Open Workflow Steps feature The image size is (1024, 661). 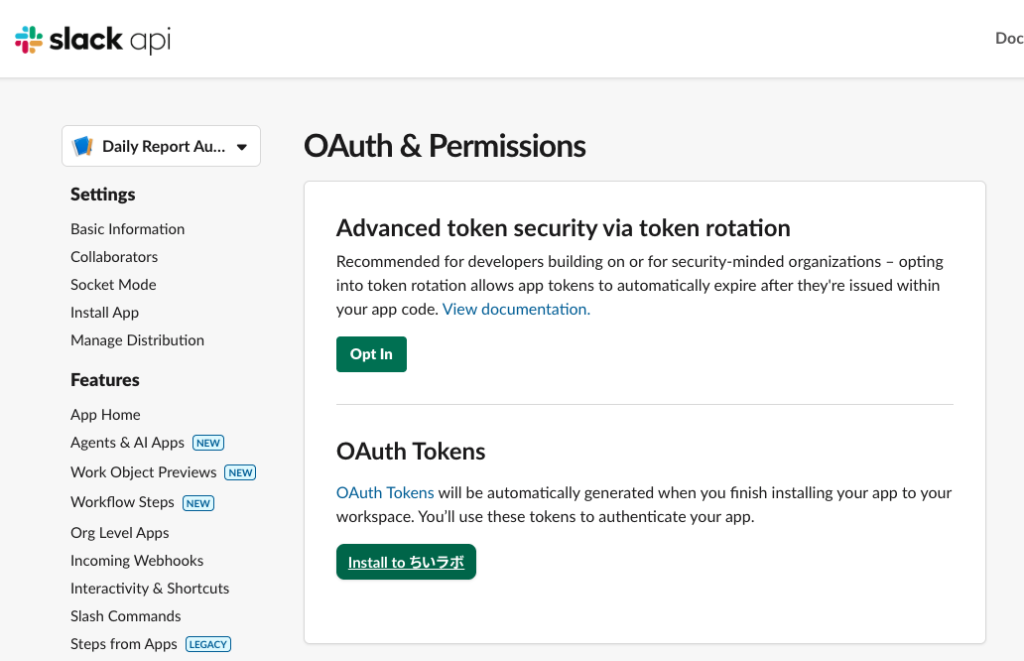(122, 502)
